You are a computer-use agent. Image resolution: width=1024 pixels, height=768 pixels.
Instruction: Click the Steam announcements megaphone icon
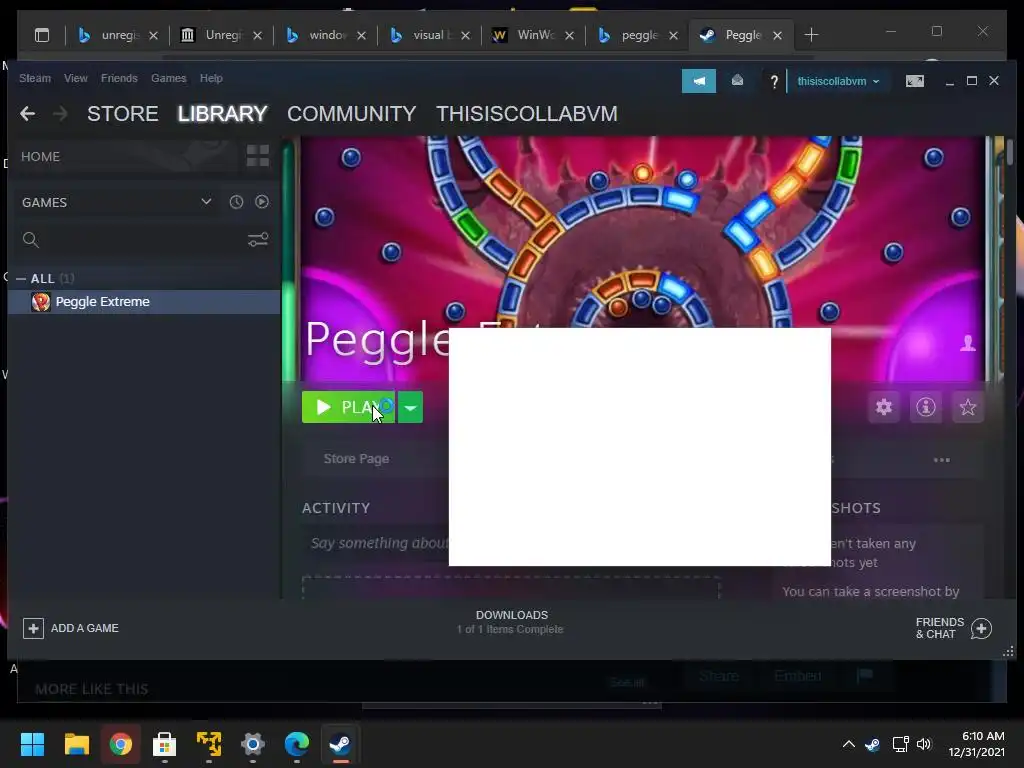coord(699,81)
